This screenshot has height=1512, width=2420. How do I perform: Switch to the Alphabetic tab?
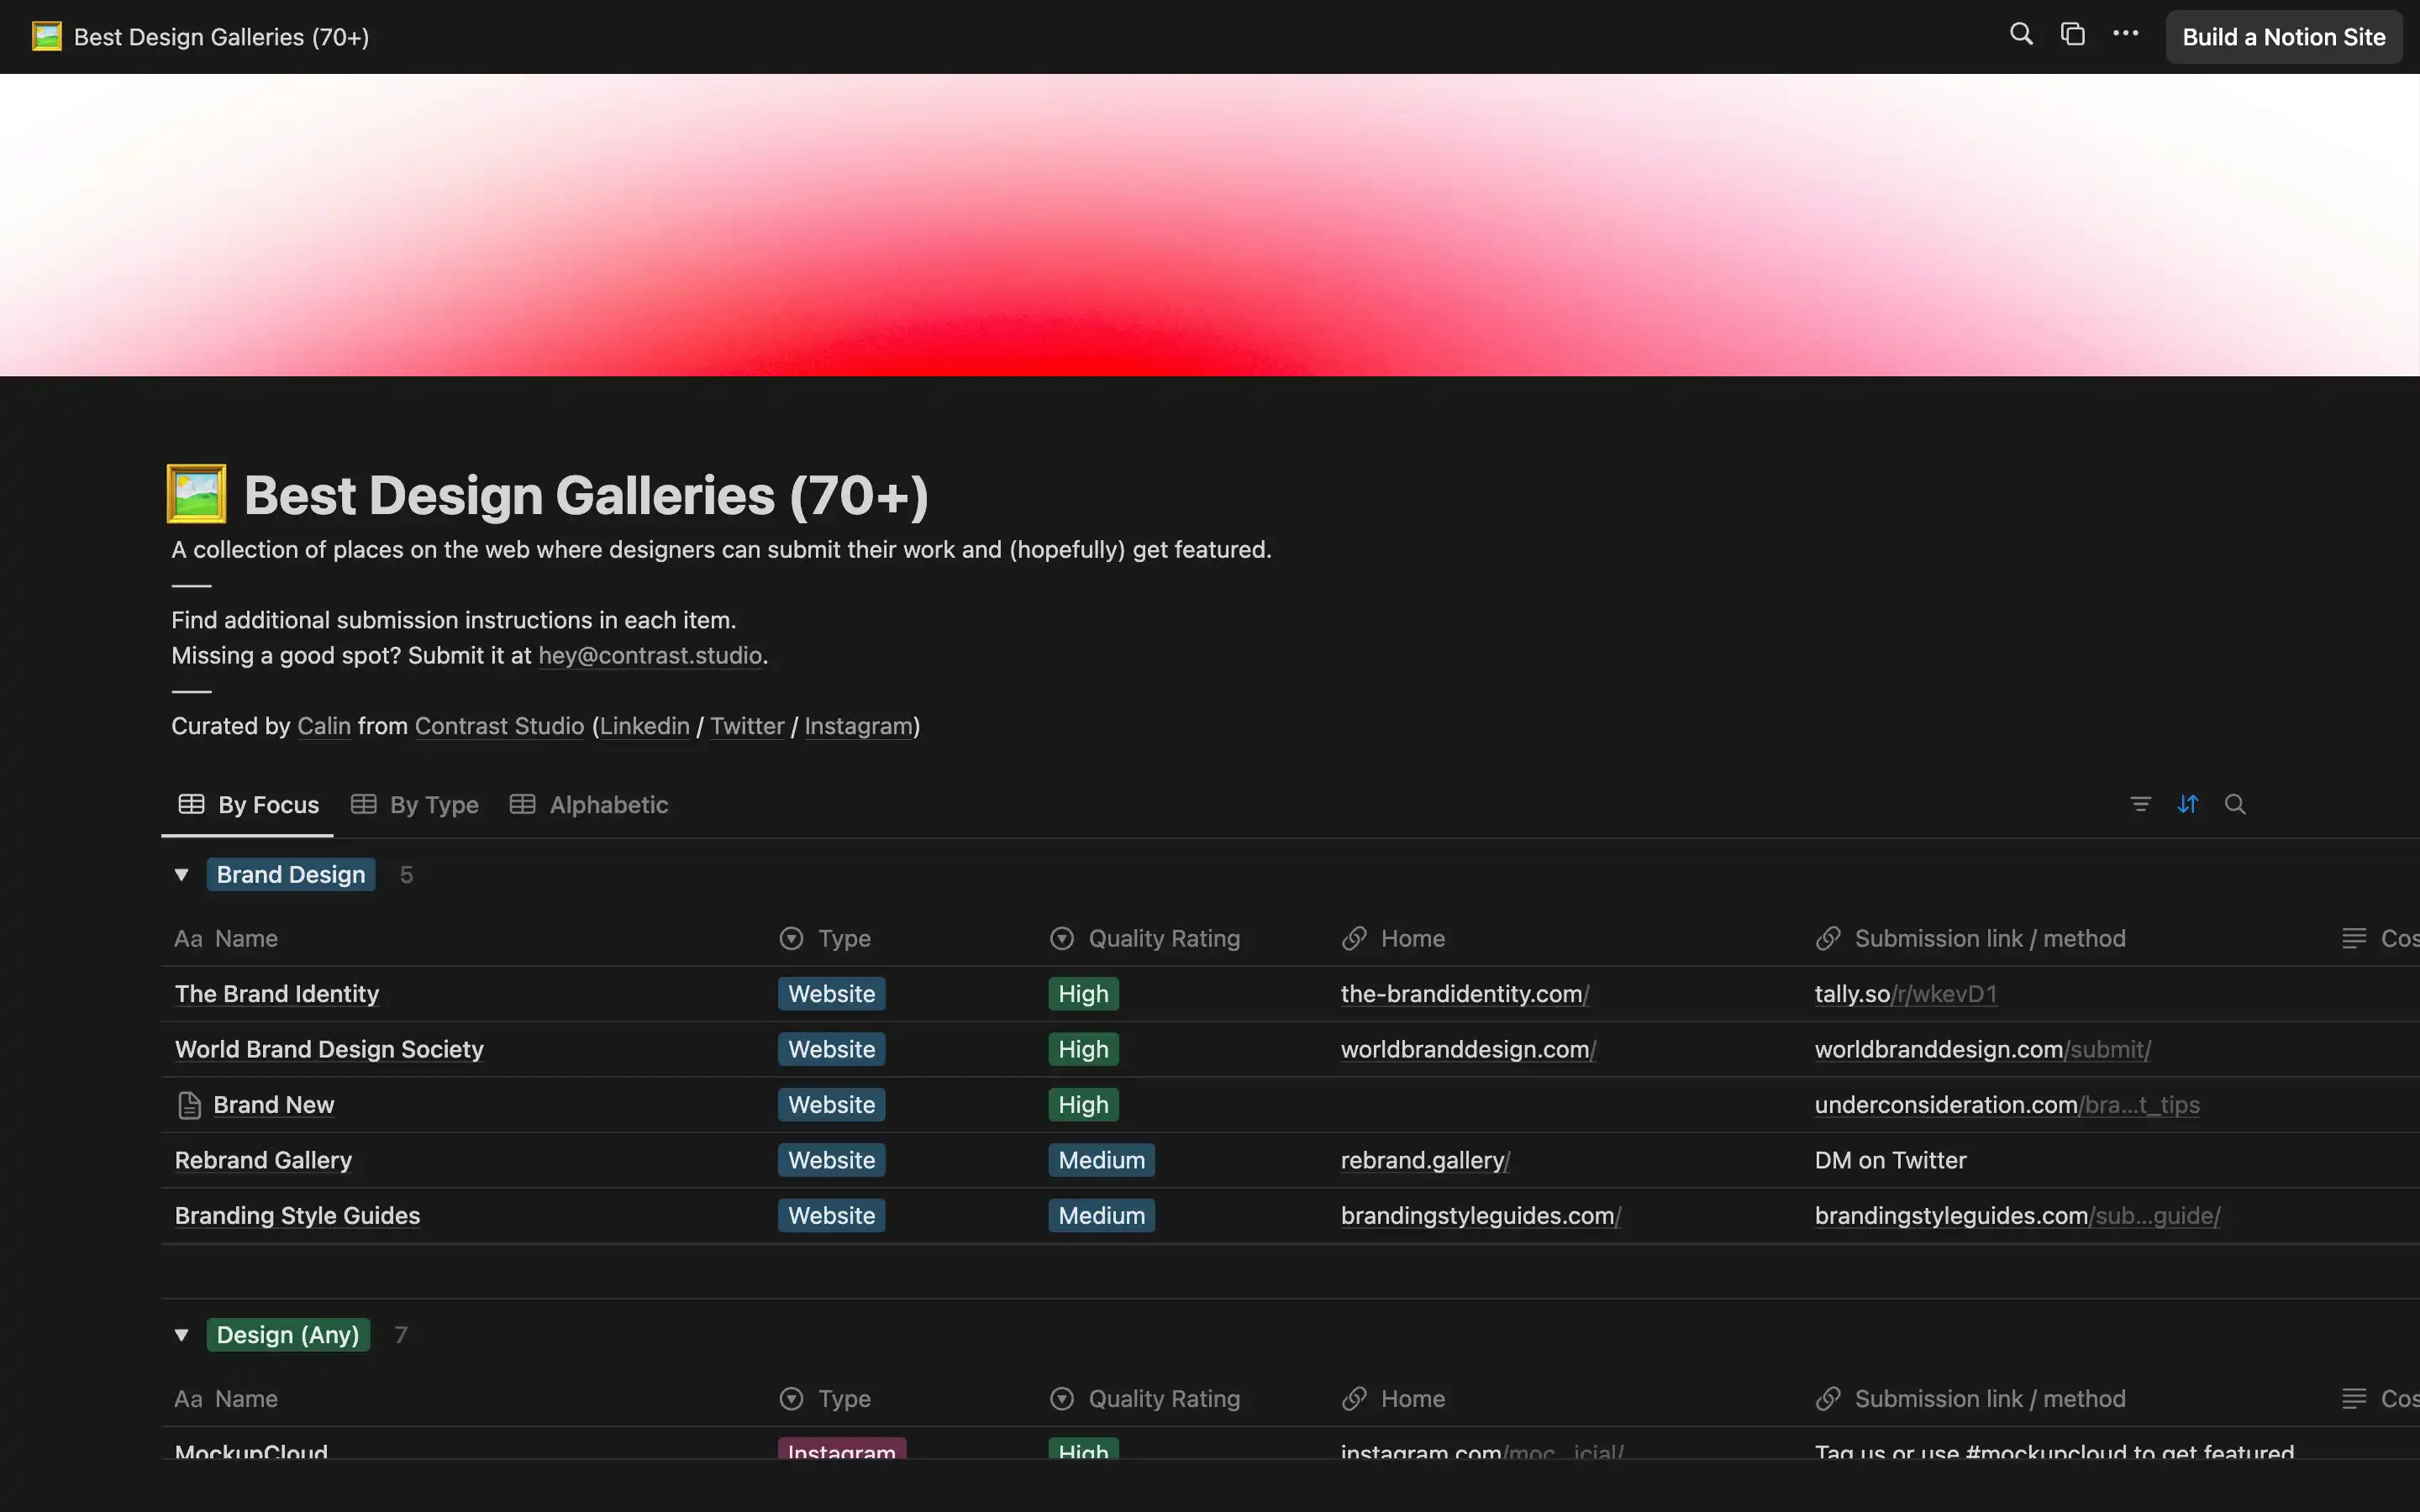589,804
